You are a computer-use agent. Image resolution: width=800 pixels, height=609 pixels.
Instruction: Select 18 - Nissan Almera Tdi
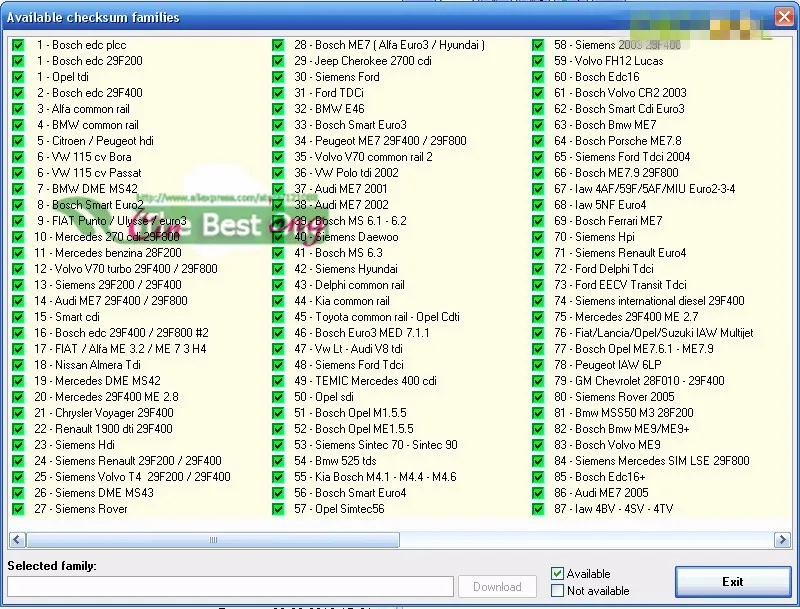click(x=87, y=365)
